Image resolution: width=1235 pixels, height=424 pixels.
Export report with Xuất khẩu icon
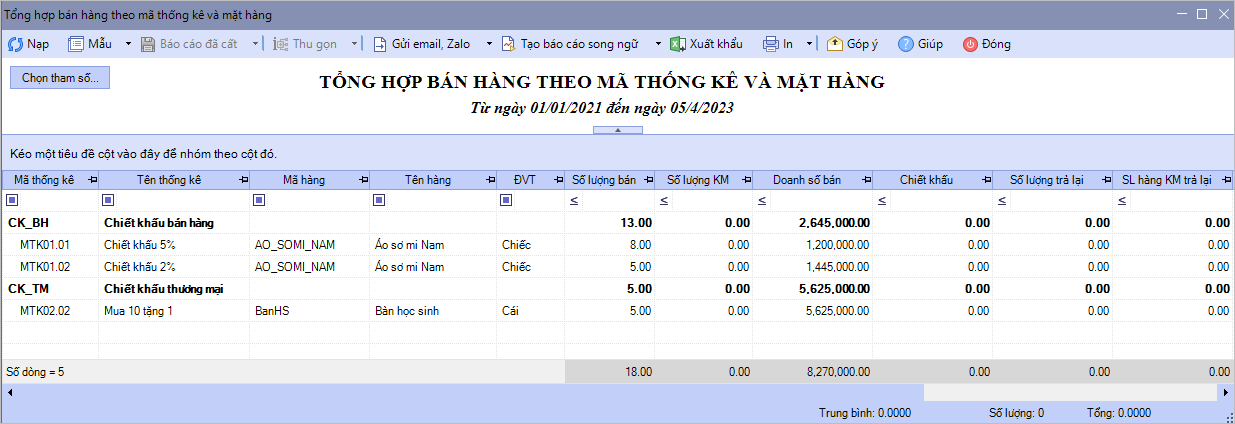(677, 44)
